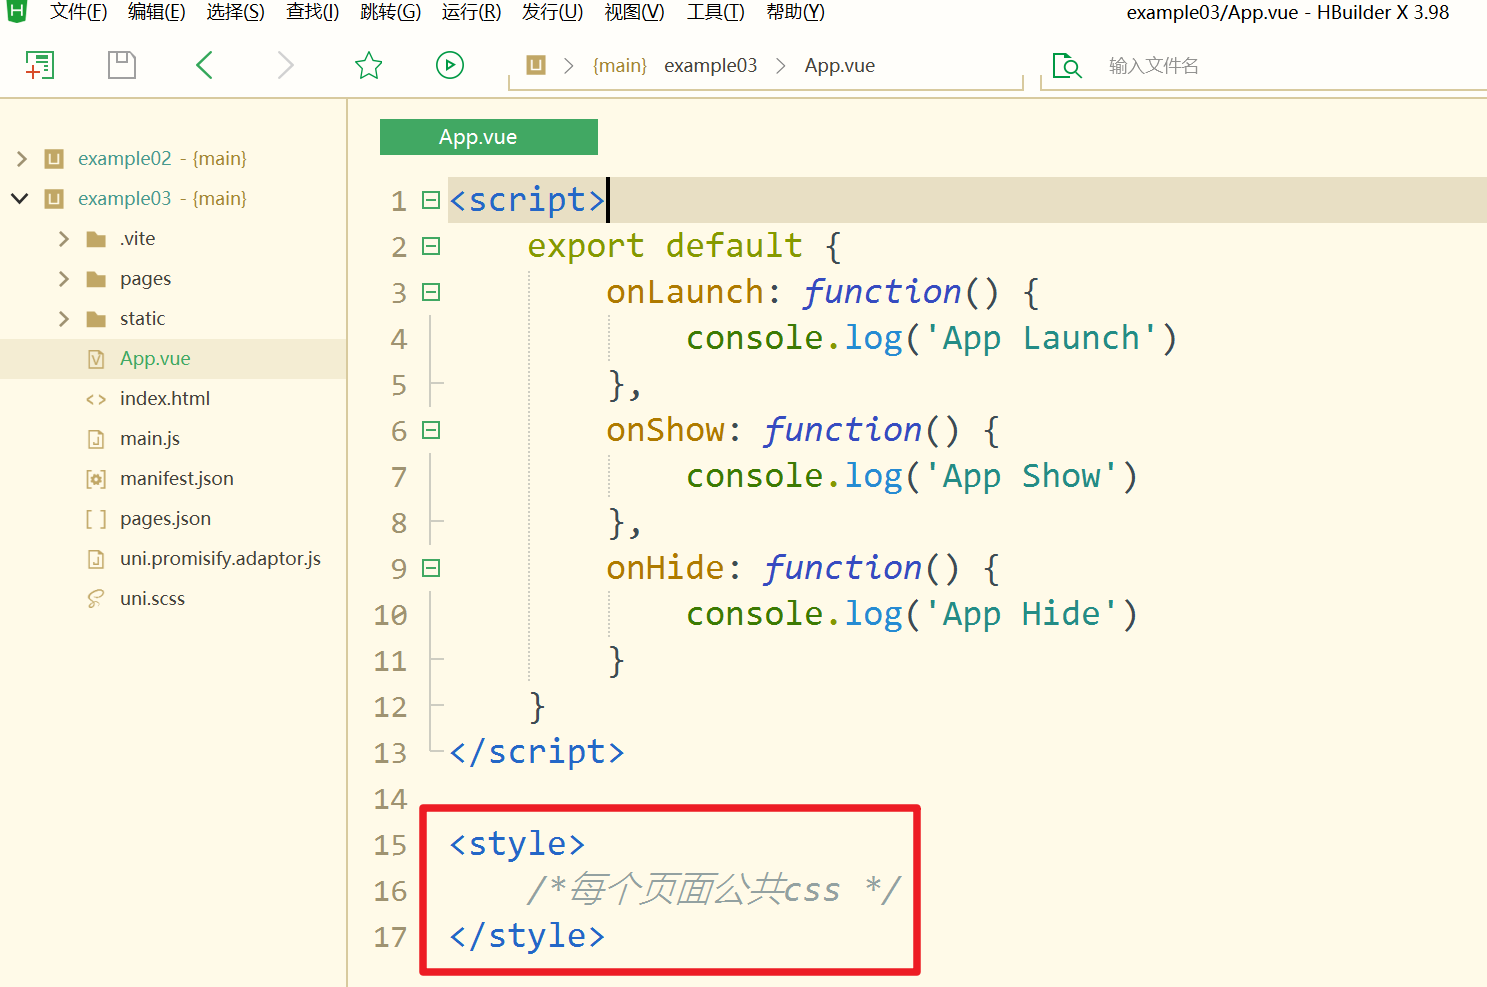Viewport: 1487px width, 987px height.
Task: Go back with the left arrow icon
Action: tap(204, 66)
